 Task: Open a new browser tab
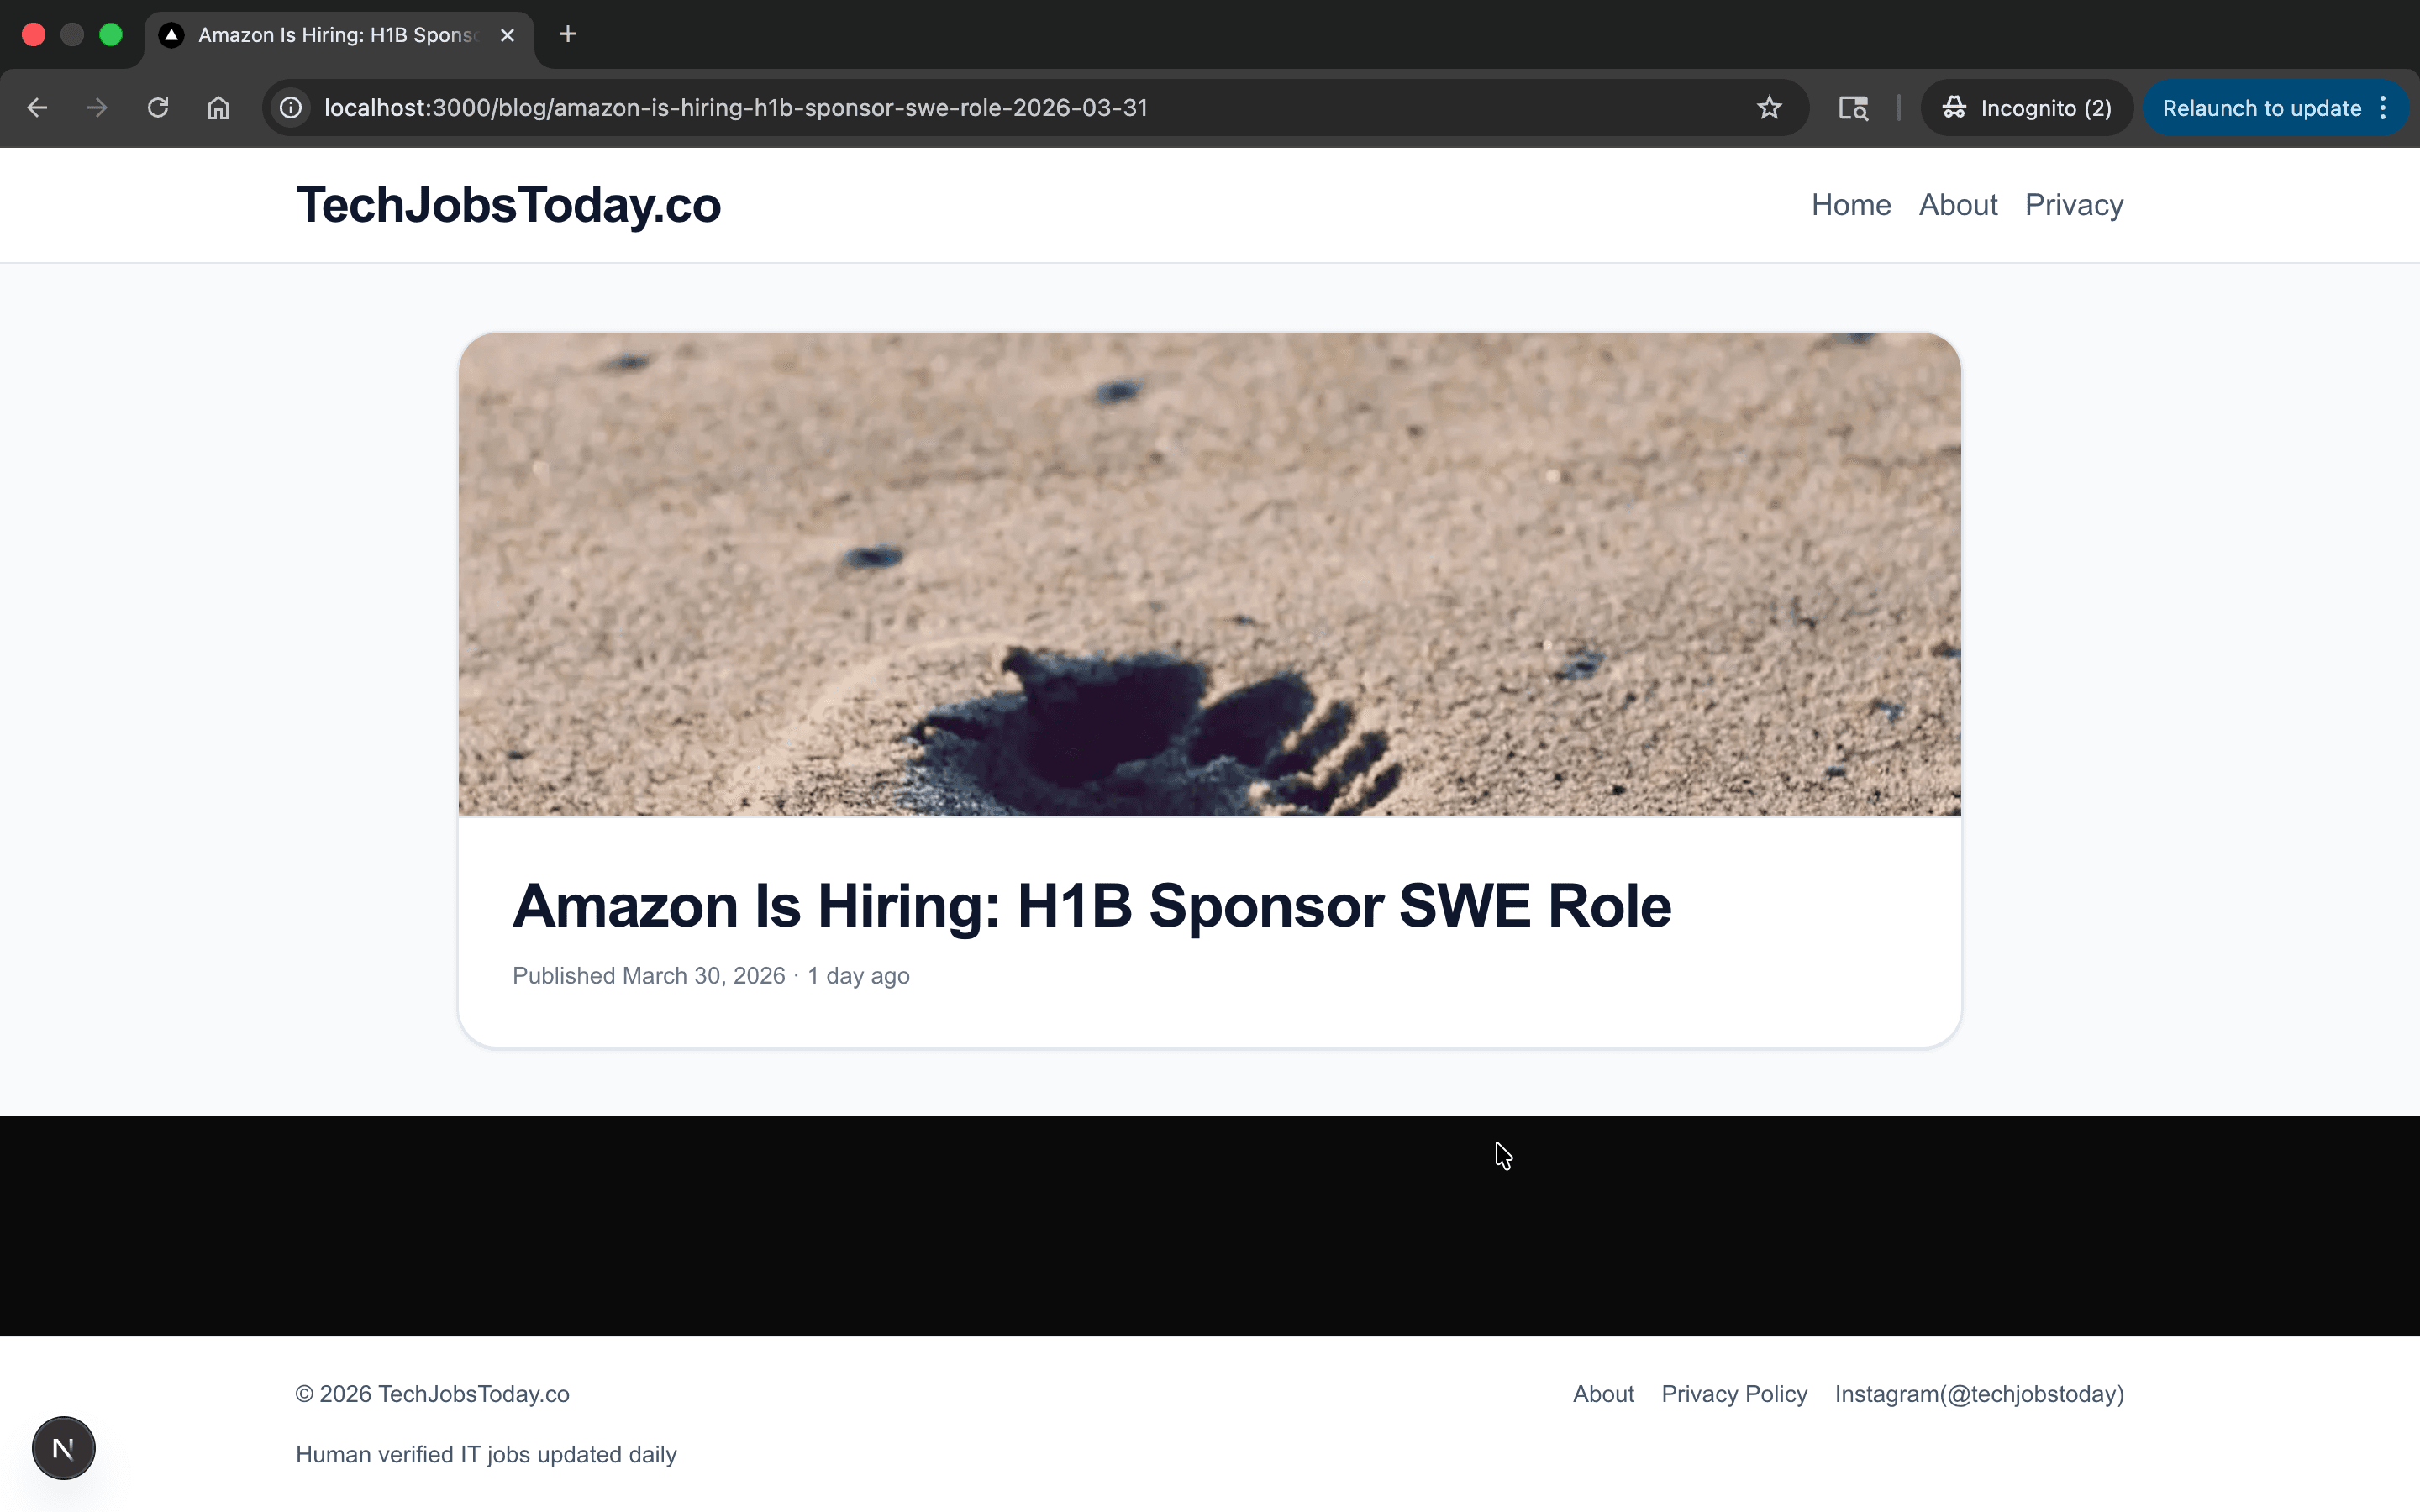point(568,35)
